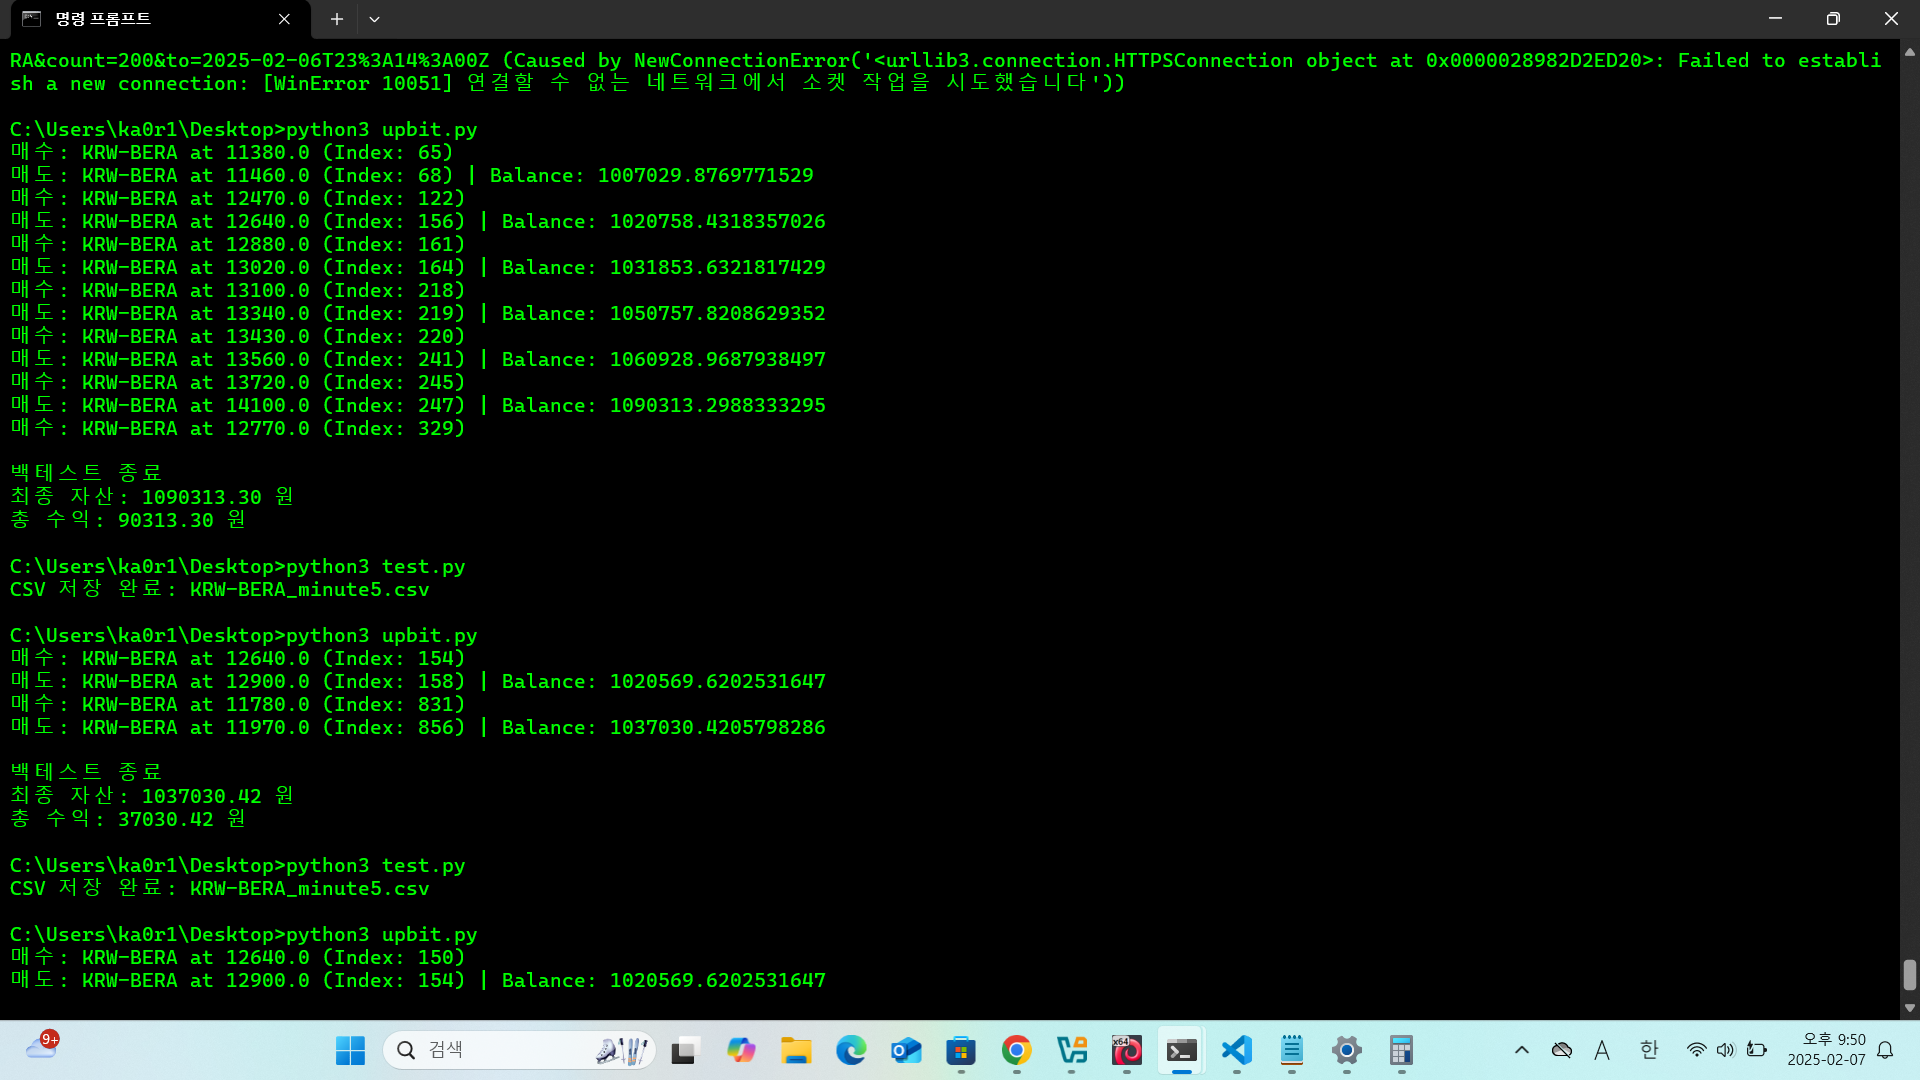1920x1080 pixels.
Task: Open the Windows Start menu
Action: pyautogui.click(x=350, y=1050)
